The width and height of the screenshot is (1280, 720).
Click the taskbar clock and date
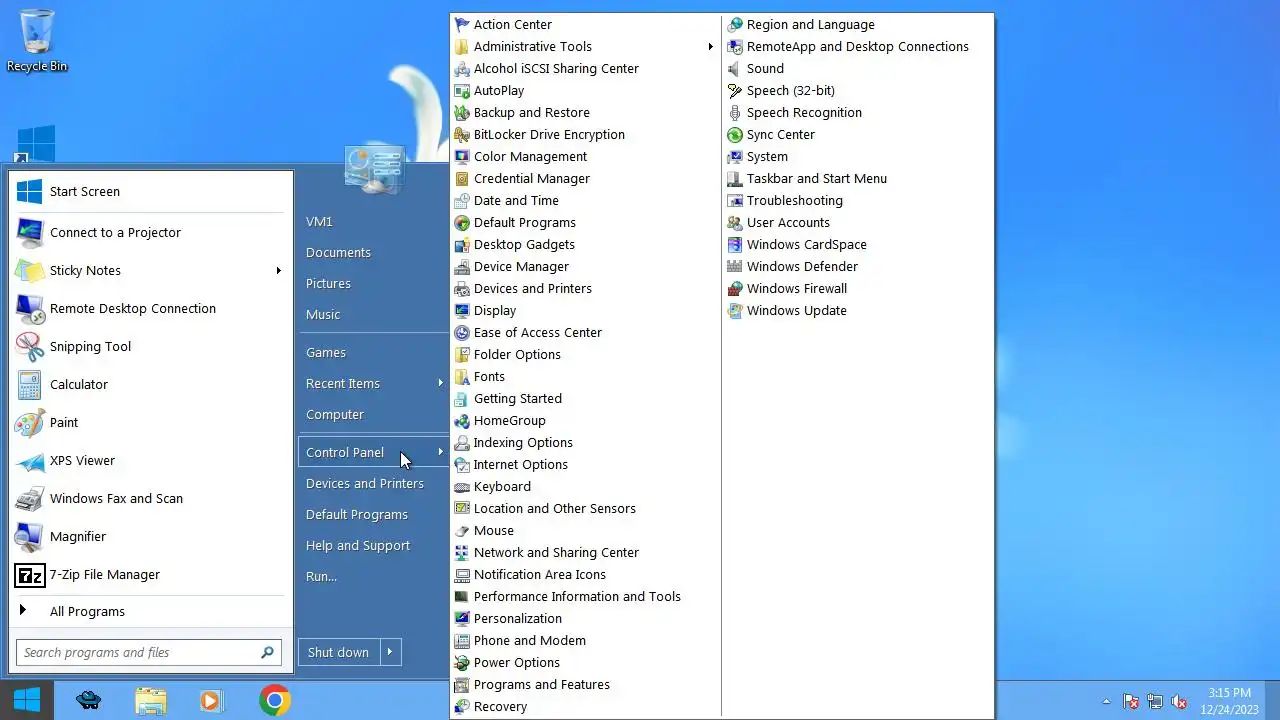(1229, 700)
